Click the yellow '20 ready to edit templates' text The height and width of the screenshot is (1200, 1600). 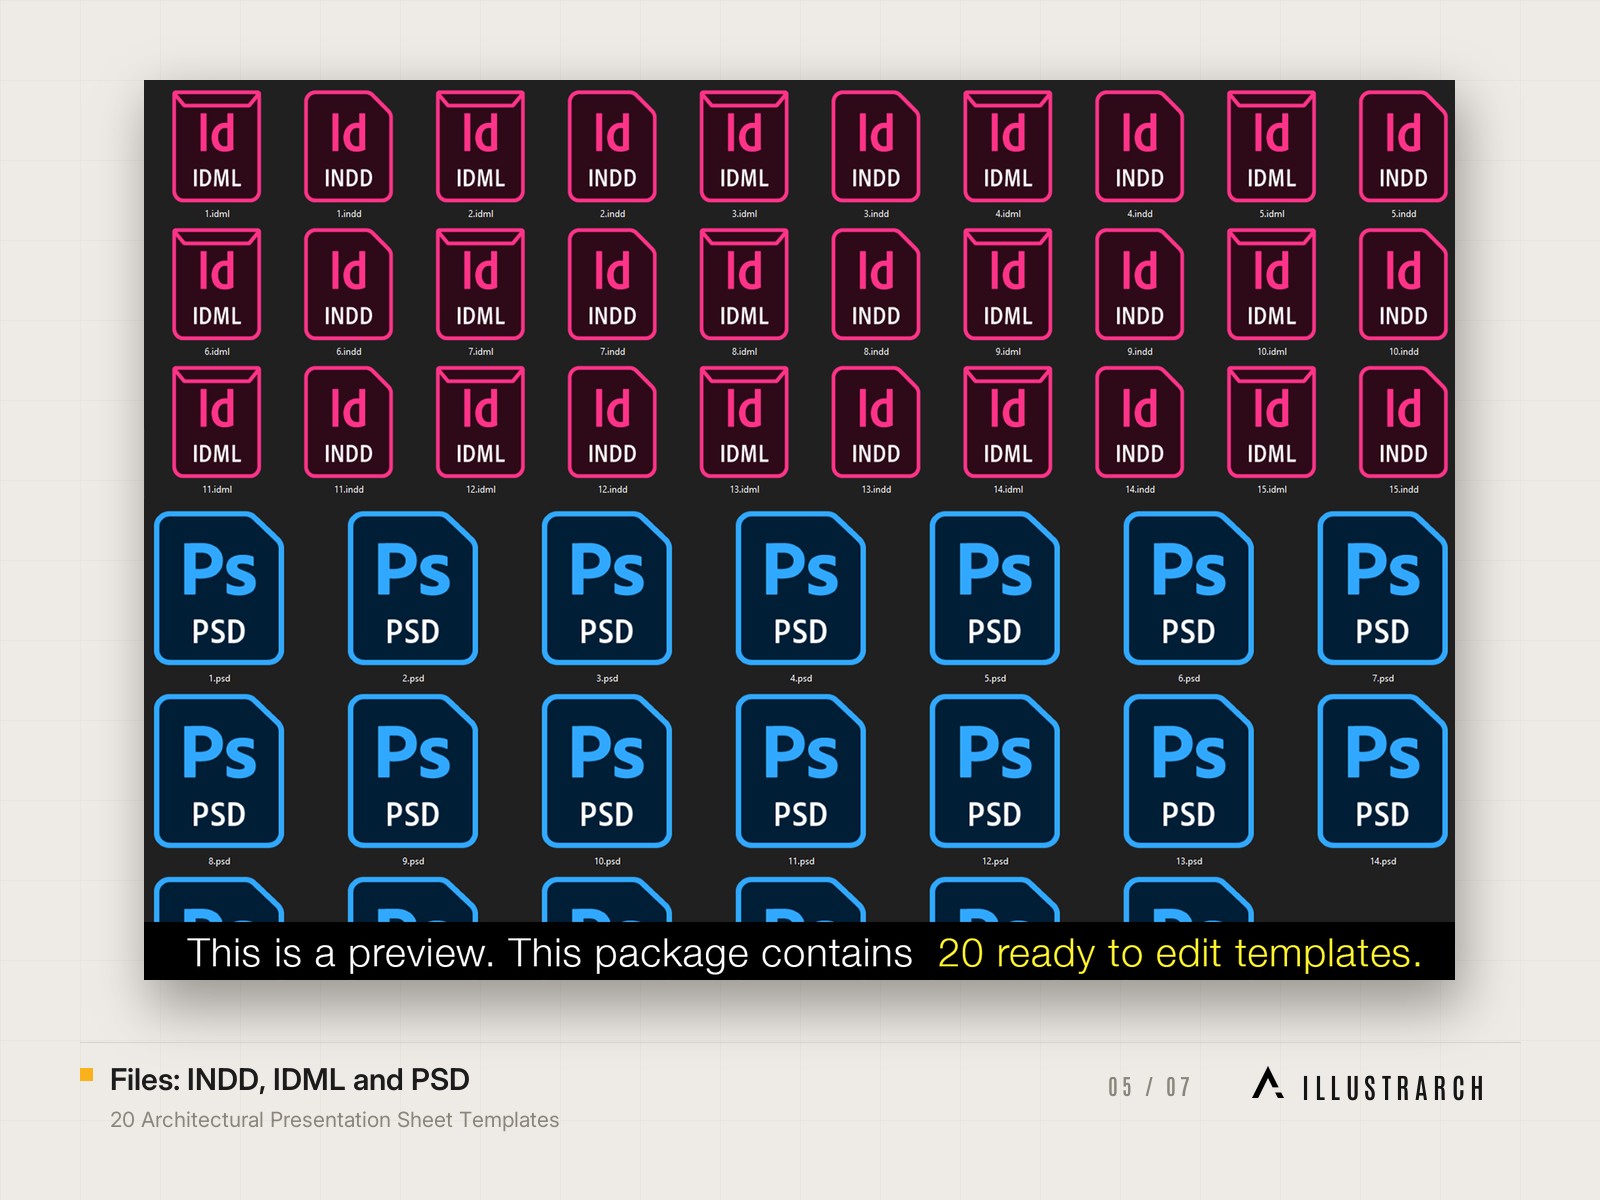[x=1180, y=953]
